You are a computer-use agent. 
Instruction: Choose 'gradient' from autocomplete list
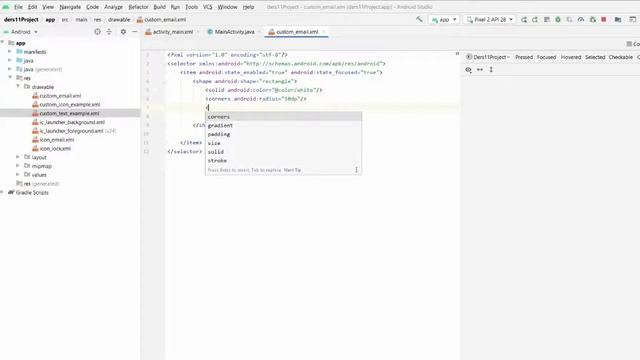point(283,125)
